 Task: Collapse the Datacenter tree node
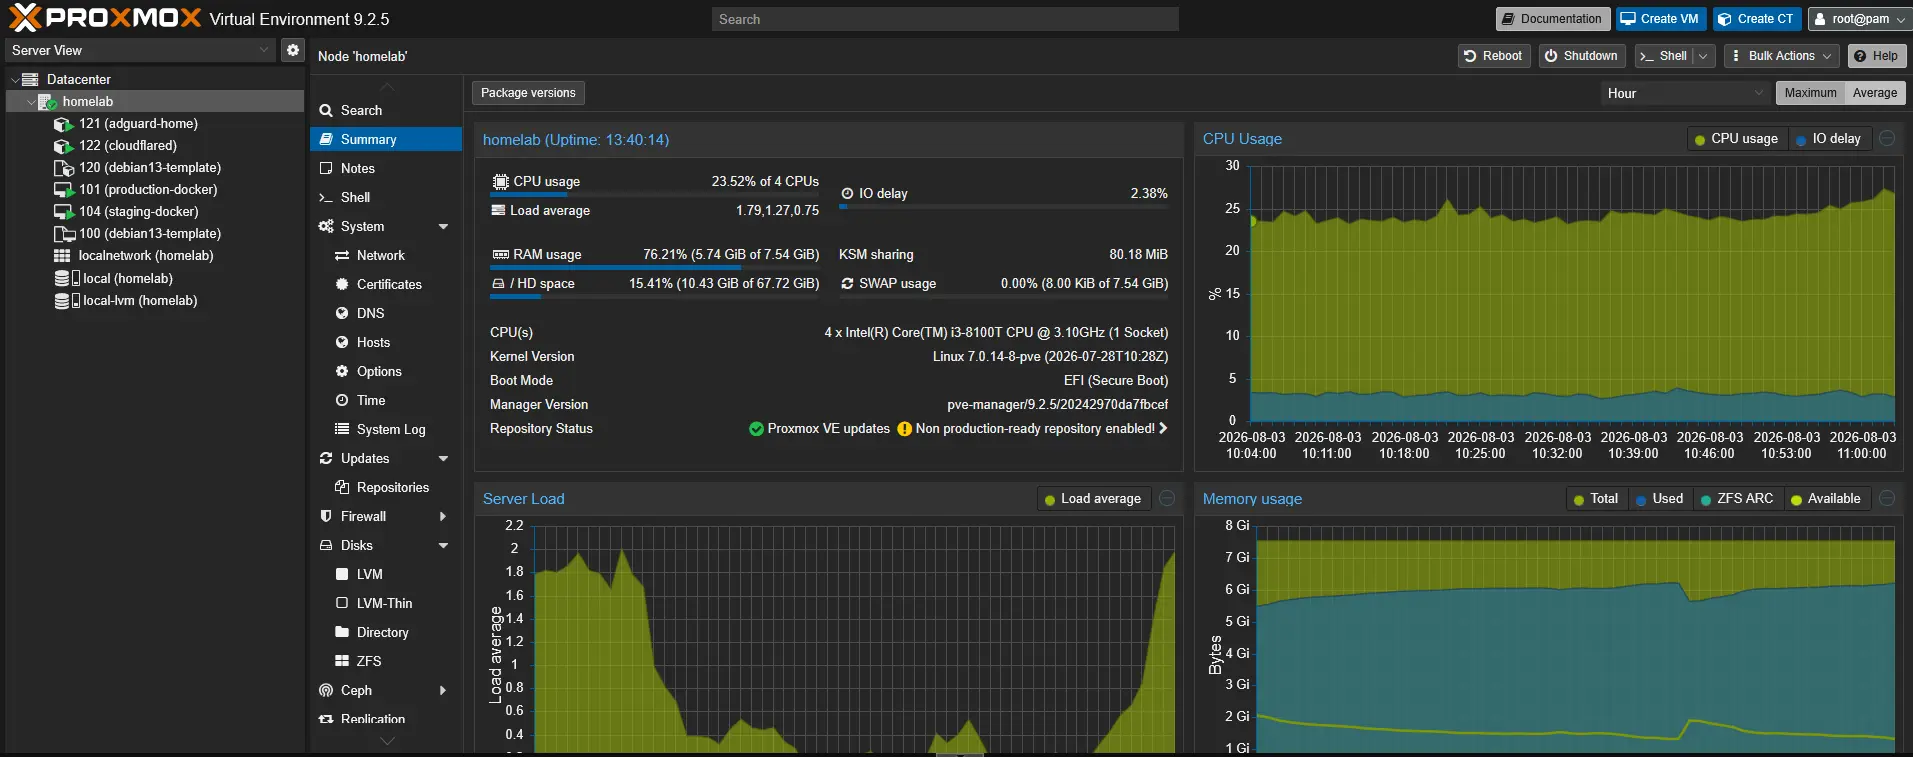pos(14,79)
